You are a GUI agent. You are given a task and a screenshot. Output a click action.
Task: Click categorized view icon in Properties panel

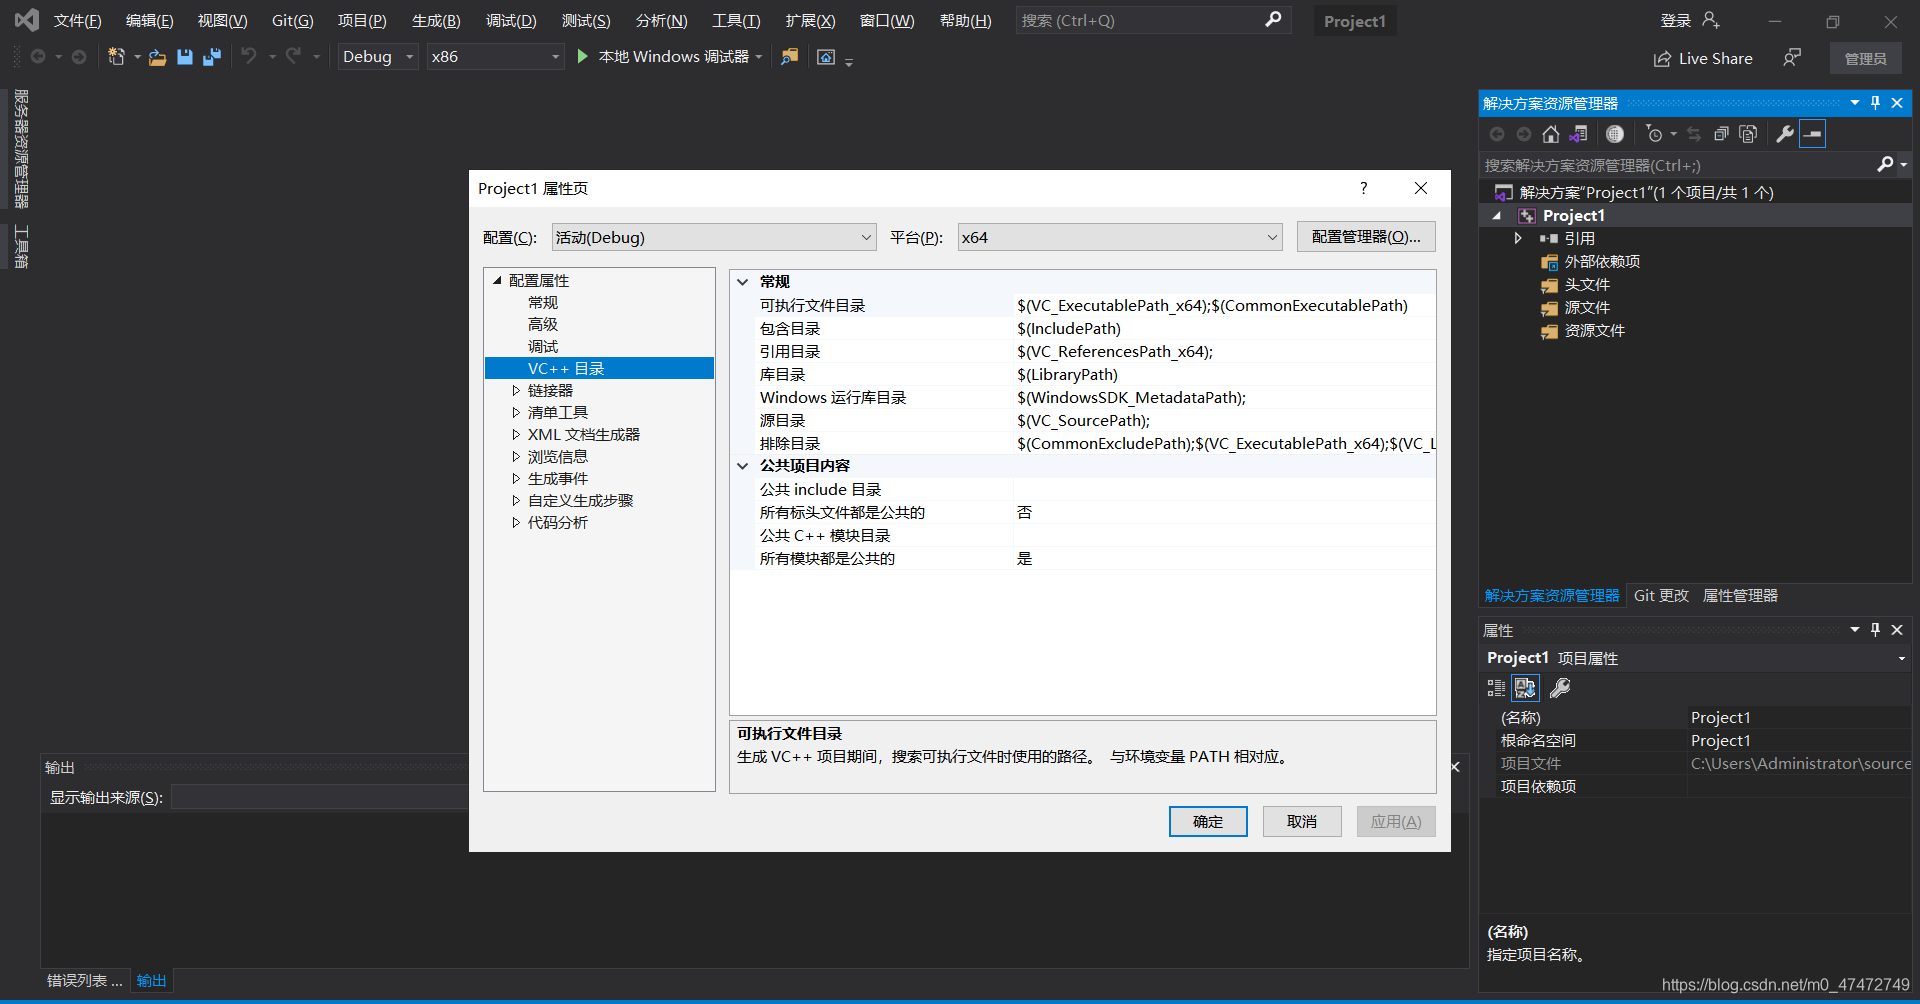pos(1496,688)
